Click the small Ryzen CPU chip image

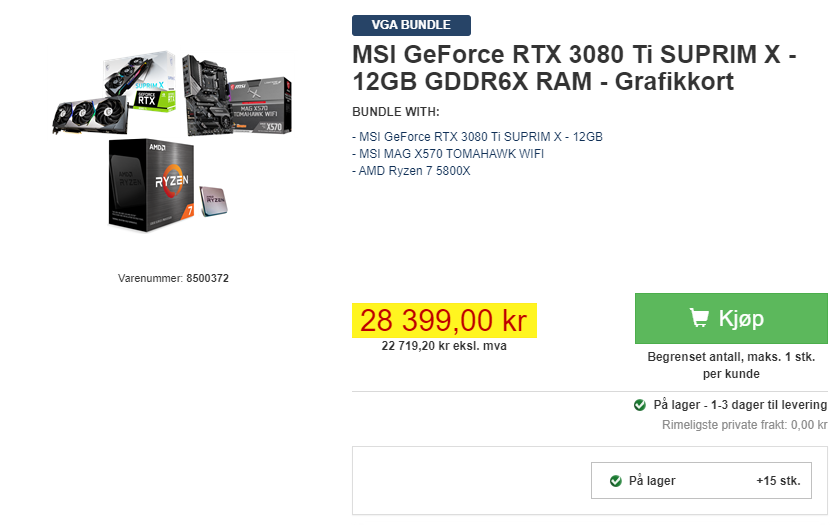coord(213,201)
